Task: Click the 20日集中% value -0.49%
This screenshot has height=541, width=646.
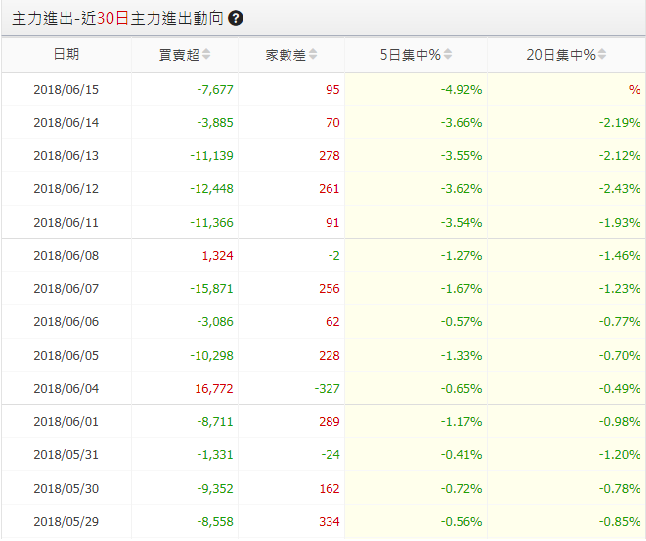Action: pyautogui.click(x=620, y=388)
